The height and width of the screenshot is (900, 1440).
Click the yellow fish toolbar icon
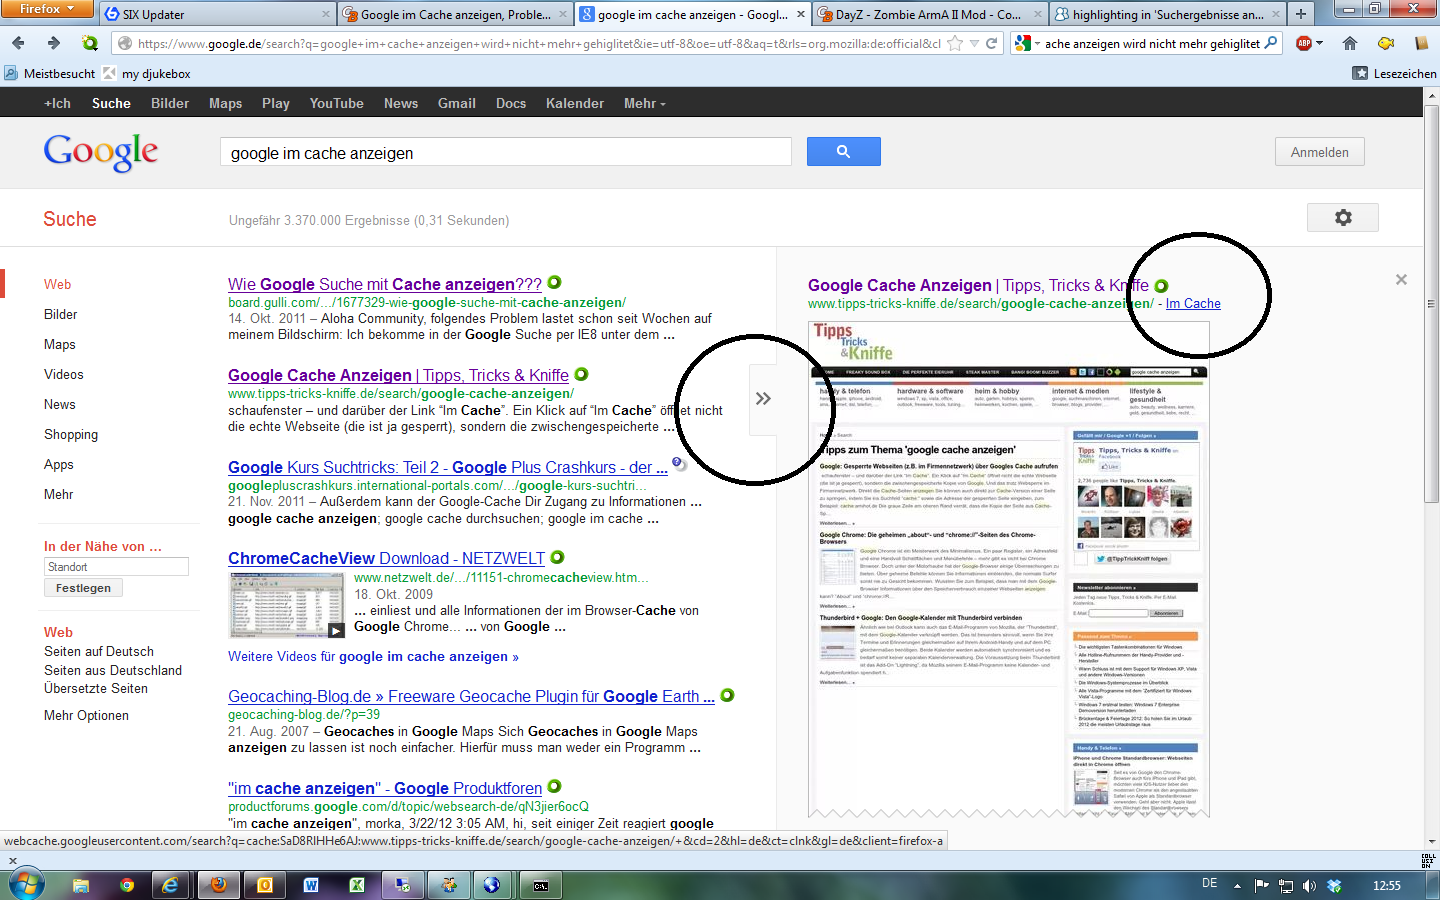[x=1386, y=43]
